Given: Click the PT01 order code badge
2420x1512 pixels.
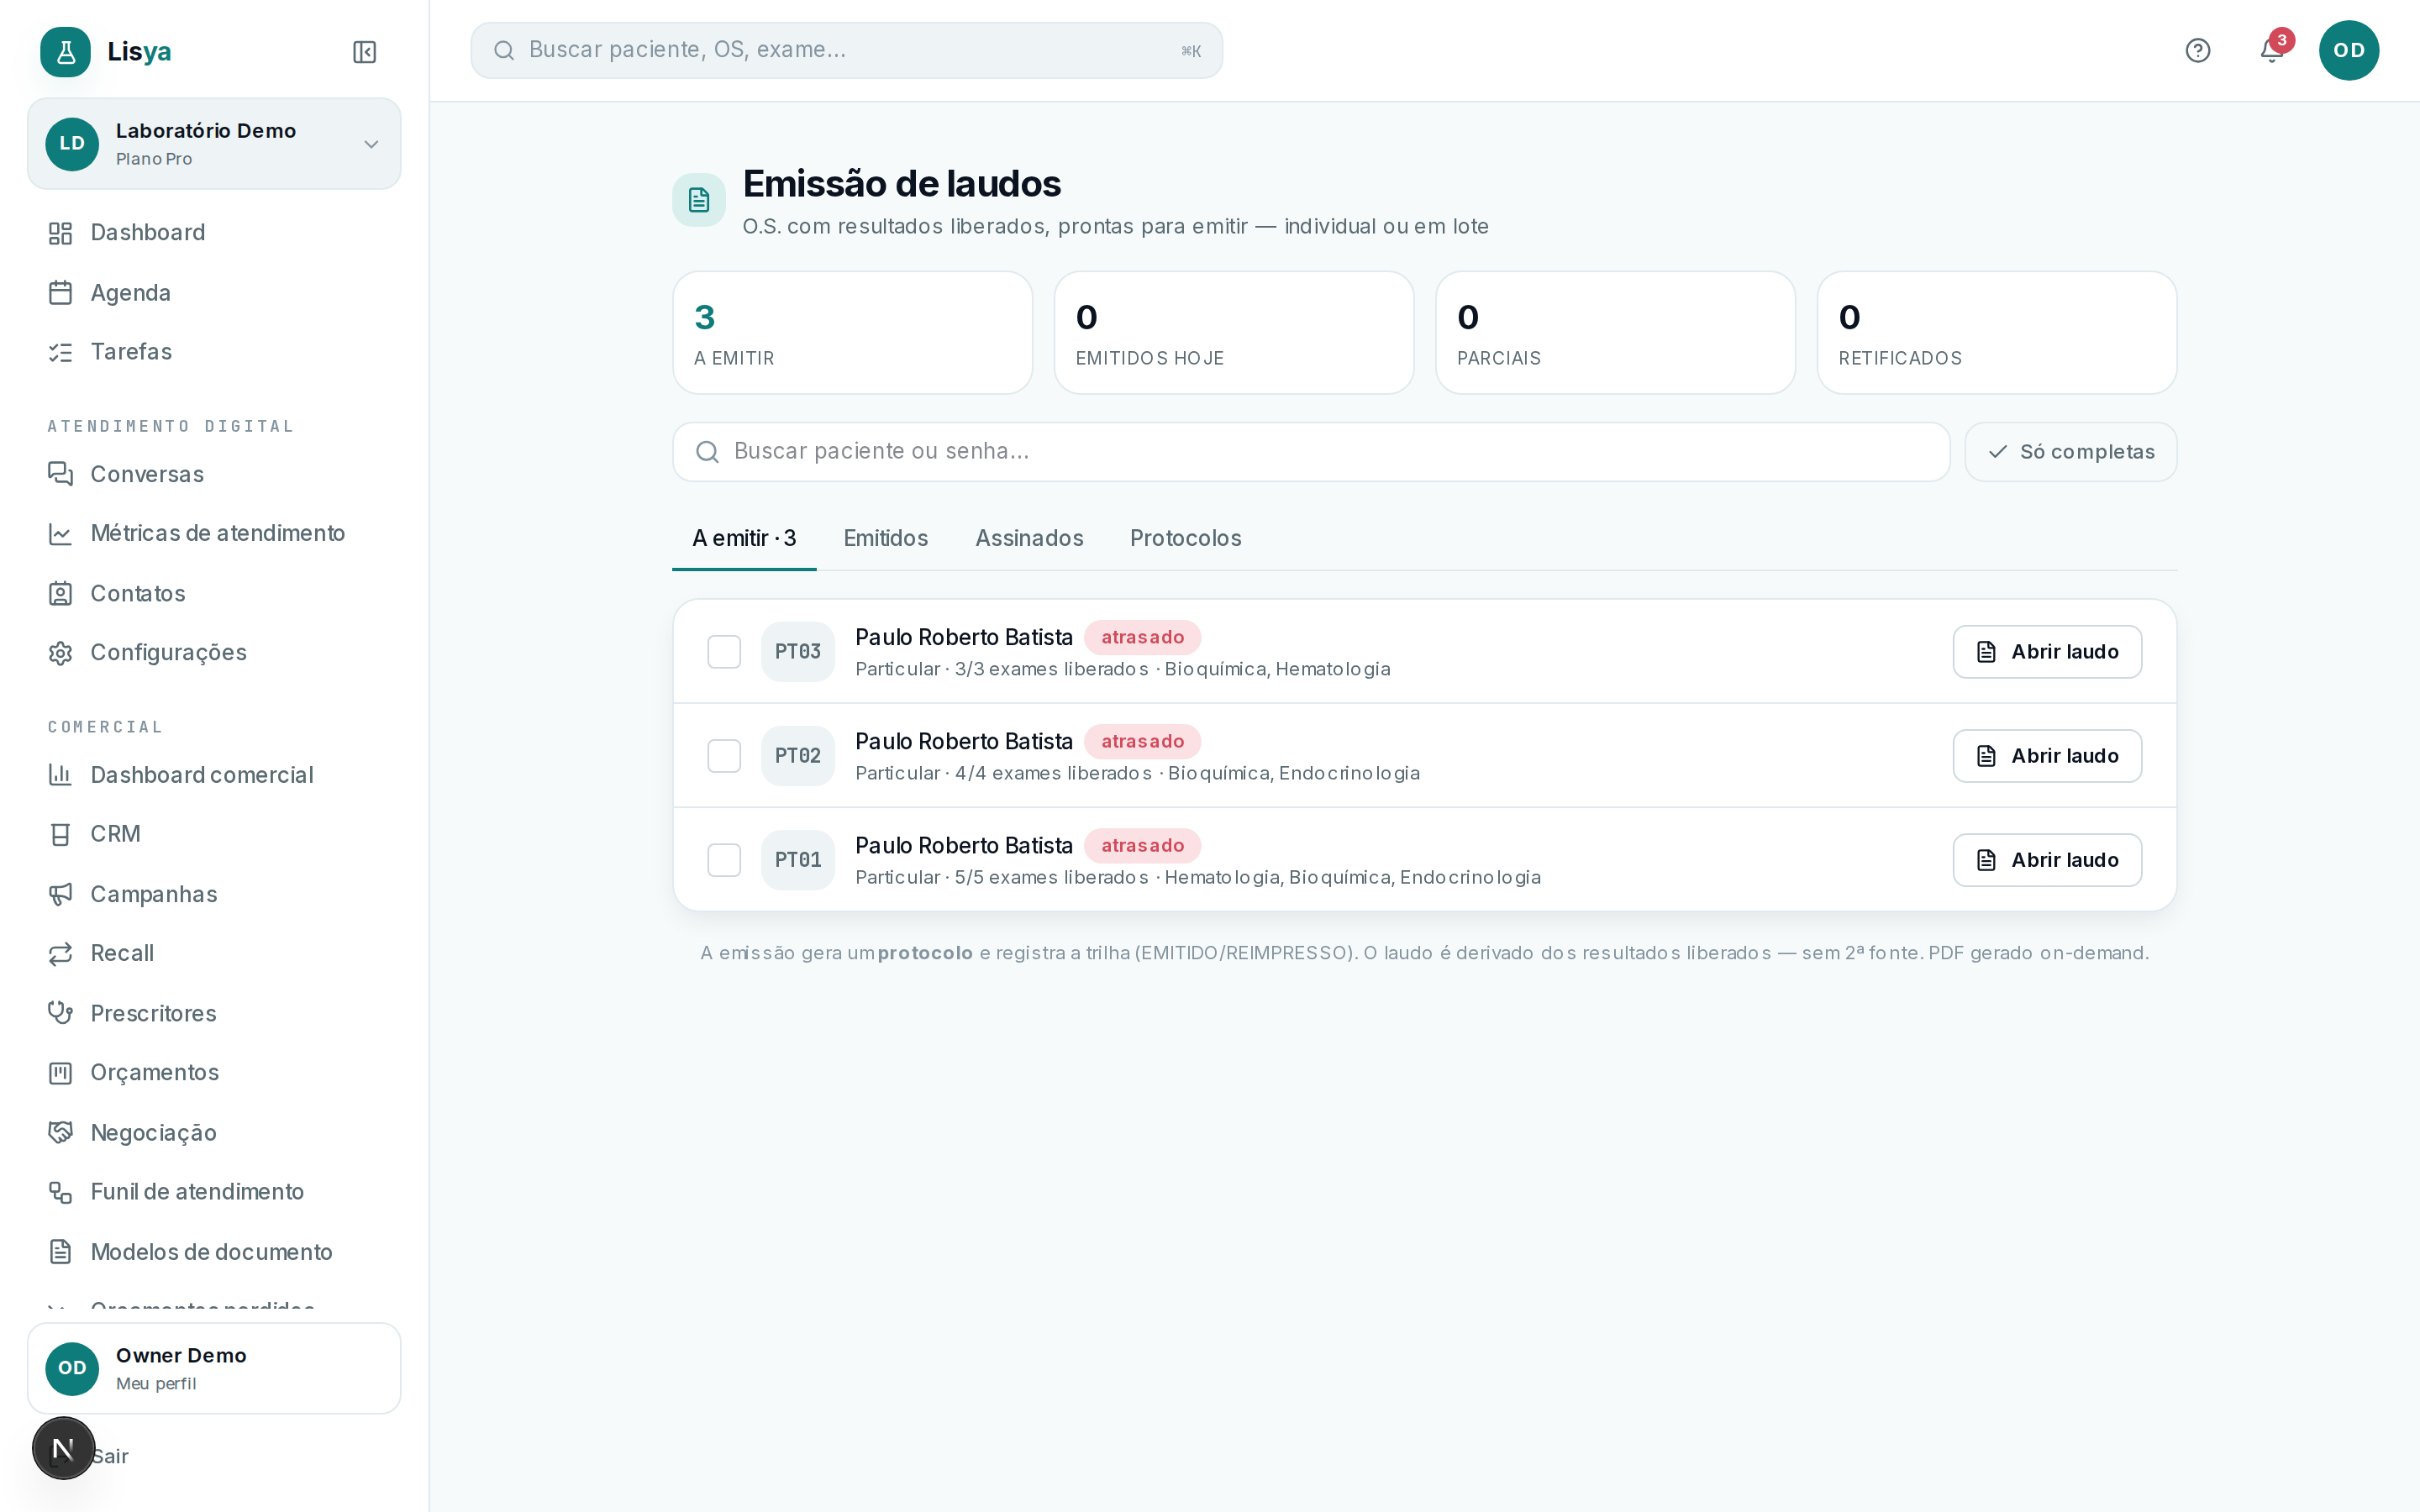Looking at the screenshot, I should pyautogui.click(x=797, y=860).
